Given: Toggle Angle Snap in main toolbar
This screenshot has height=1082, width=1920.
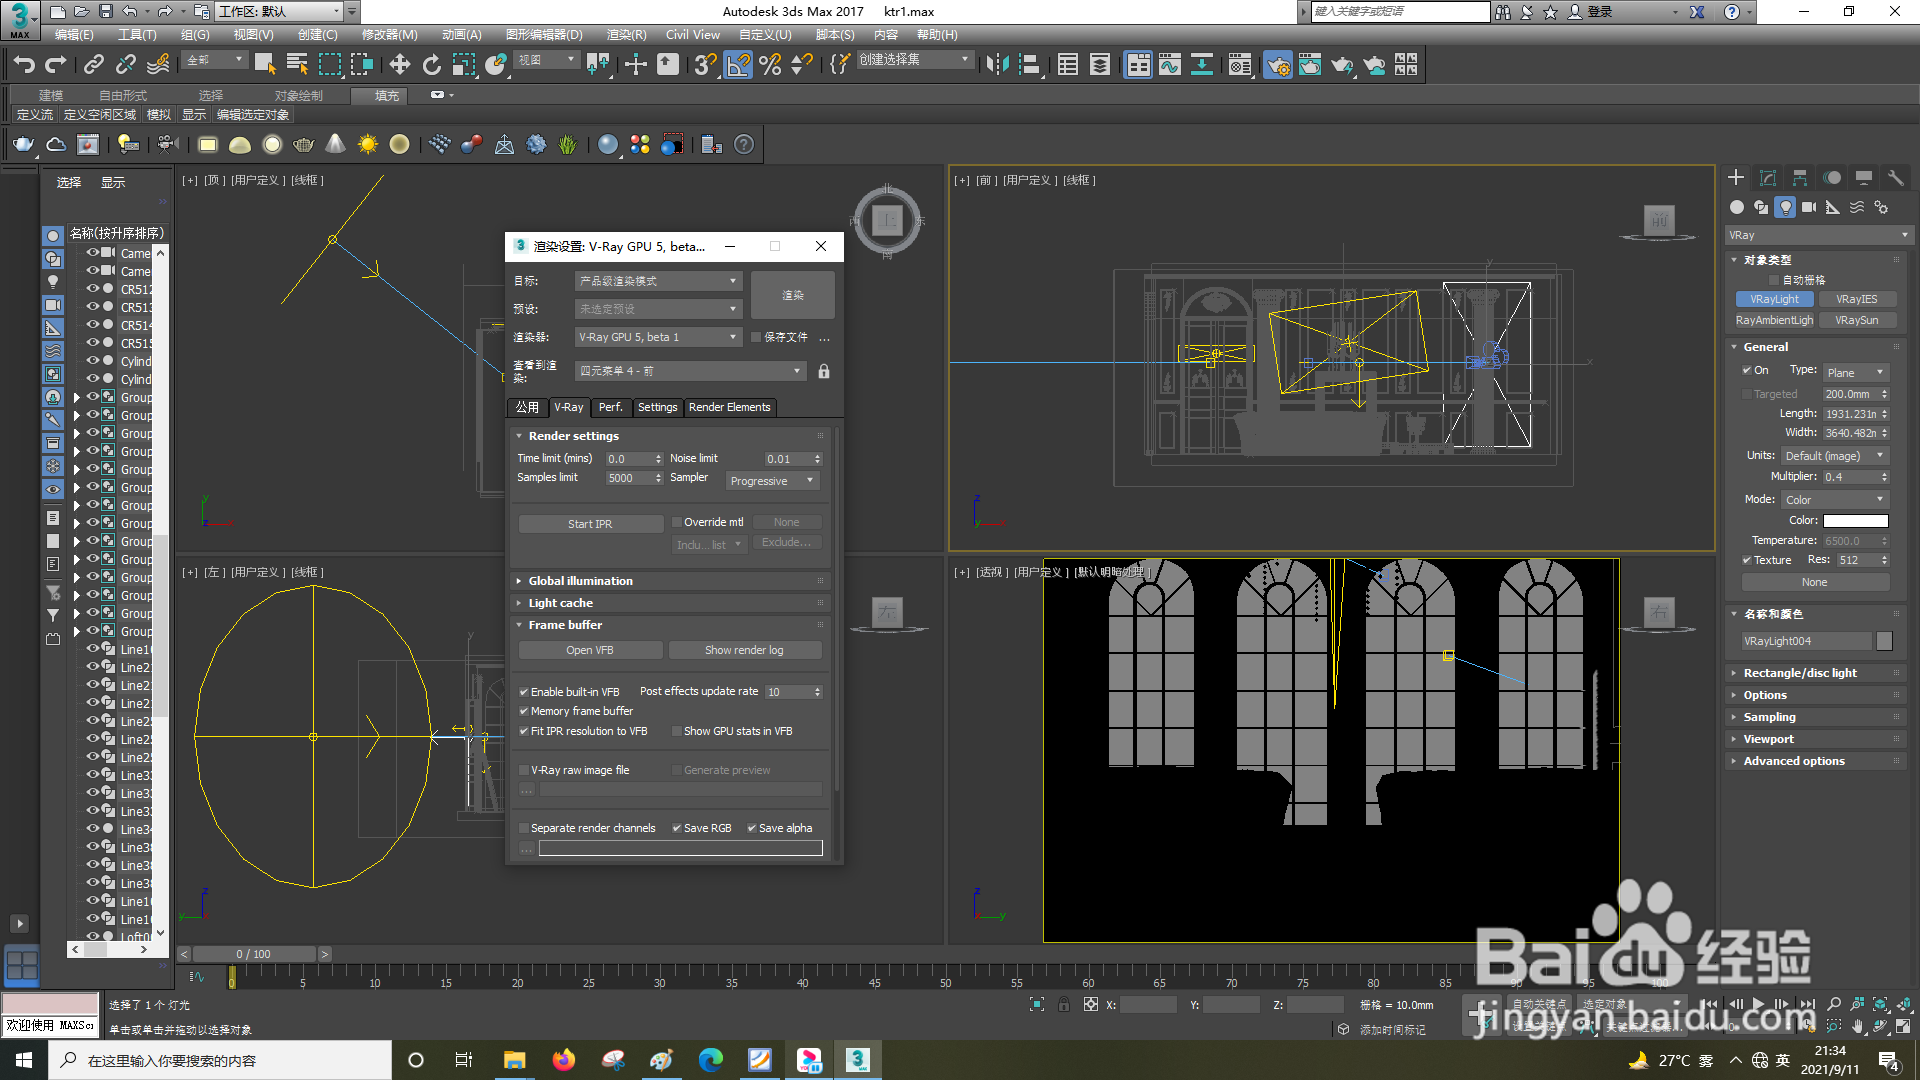Looking at the screenshot, I should click(738, 65).
